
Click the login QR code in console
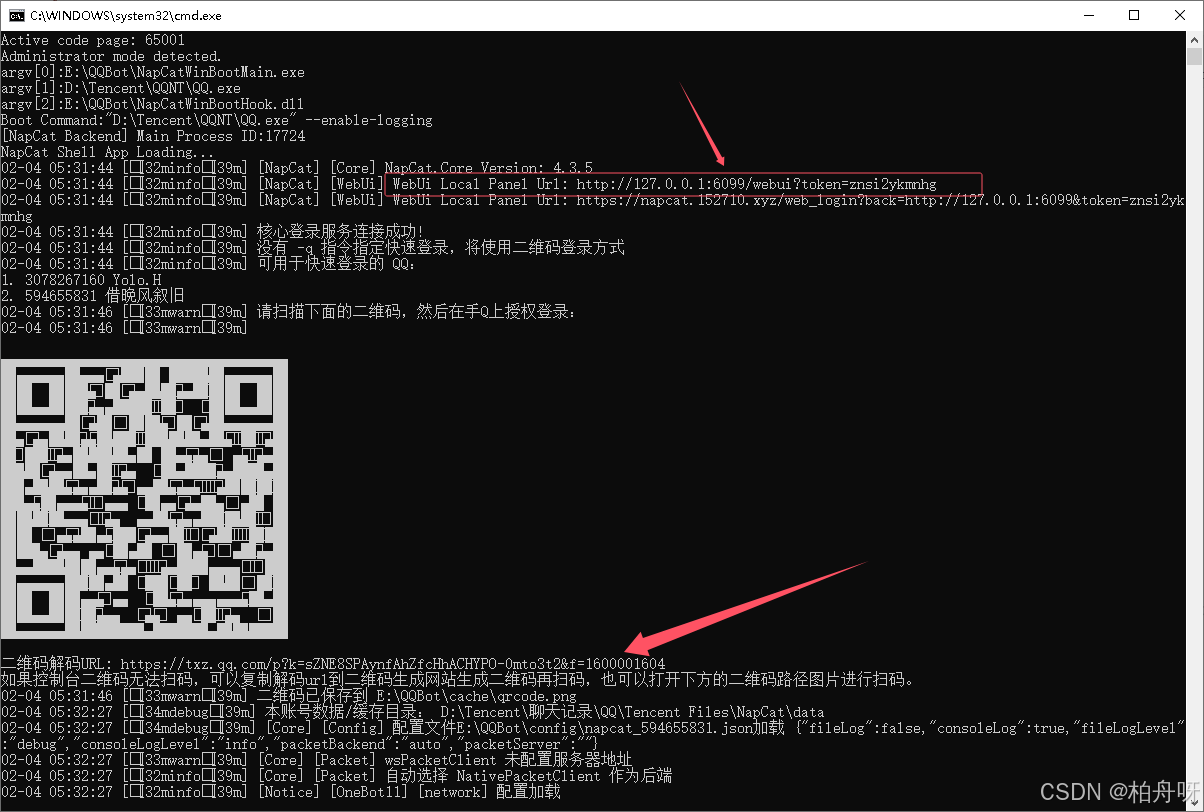pos(144,500)
